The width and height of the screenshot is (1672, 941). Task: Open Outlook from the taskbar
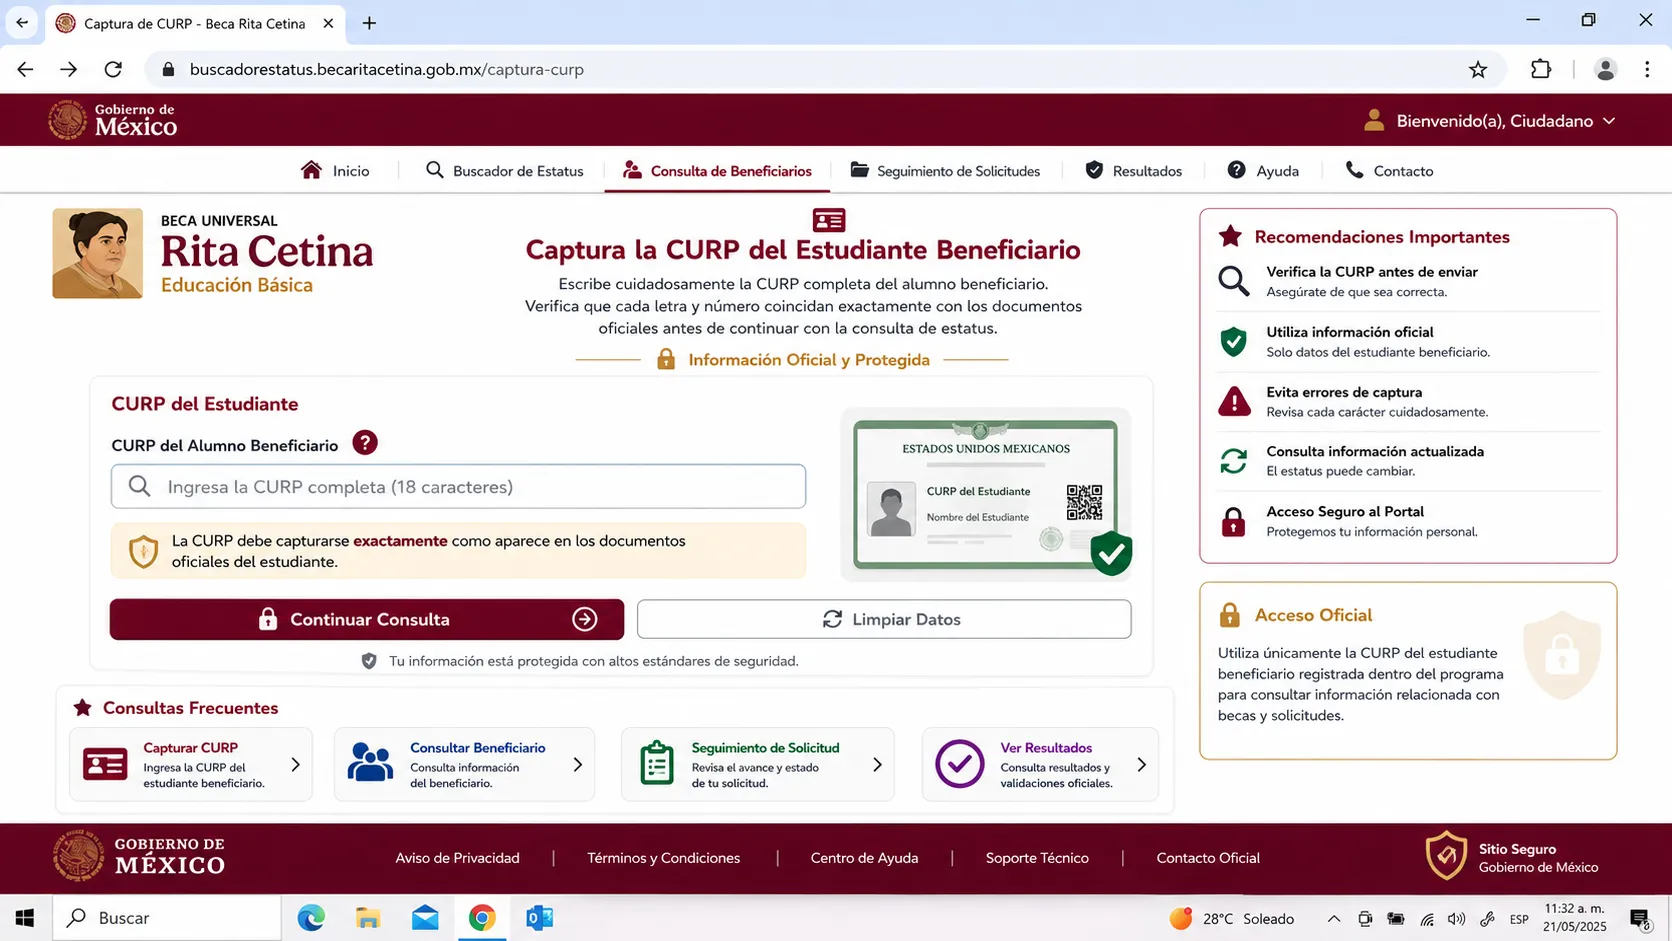coord(540,918)
